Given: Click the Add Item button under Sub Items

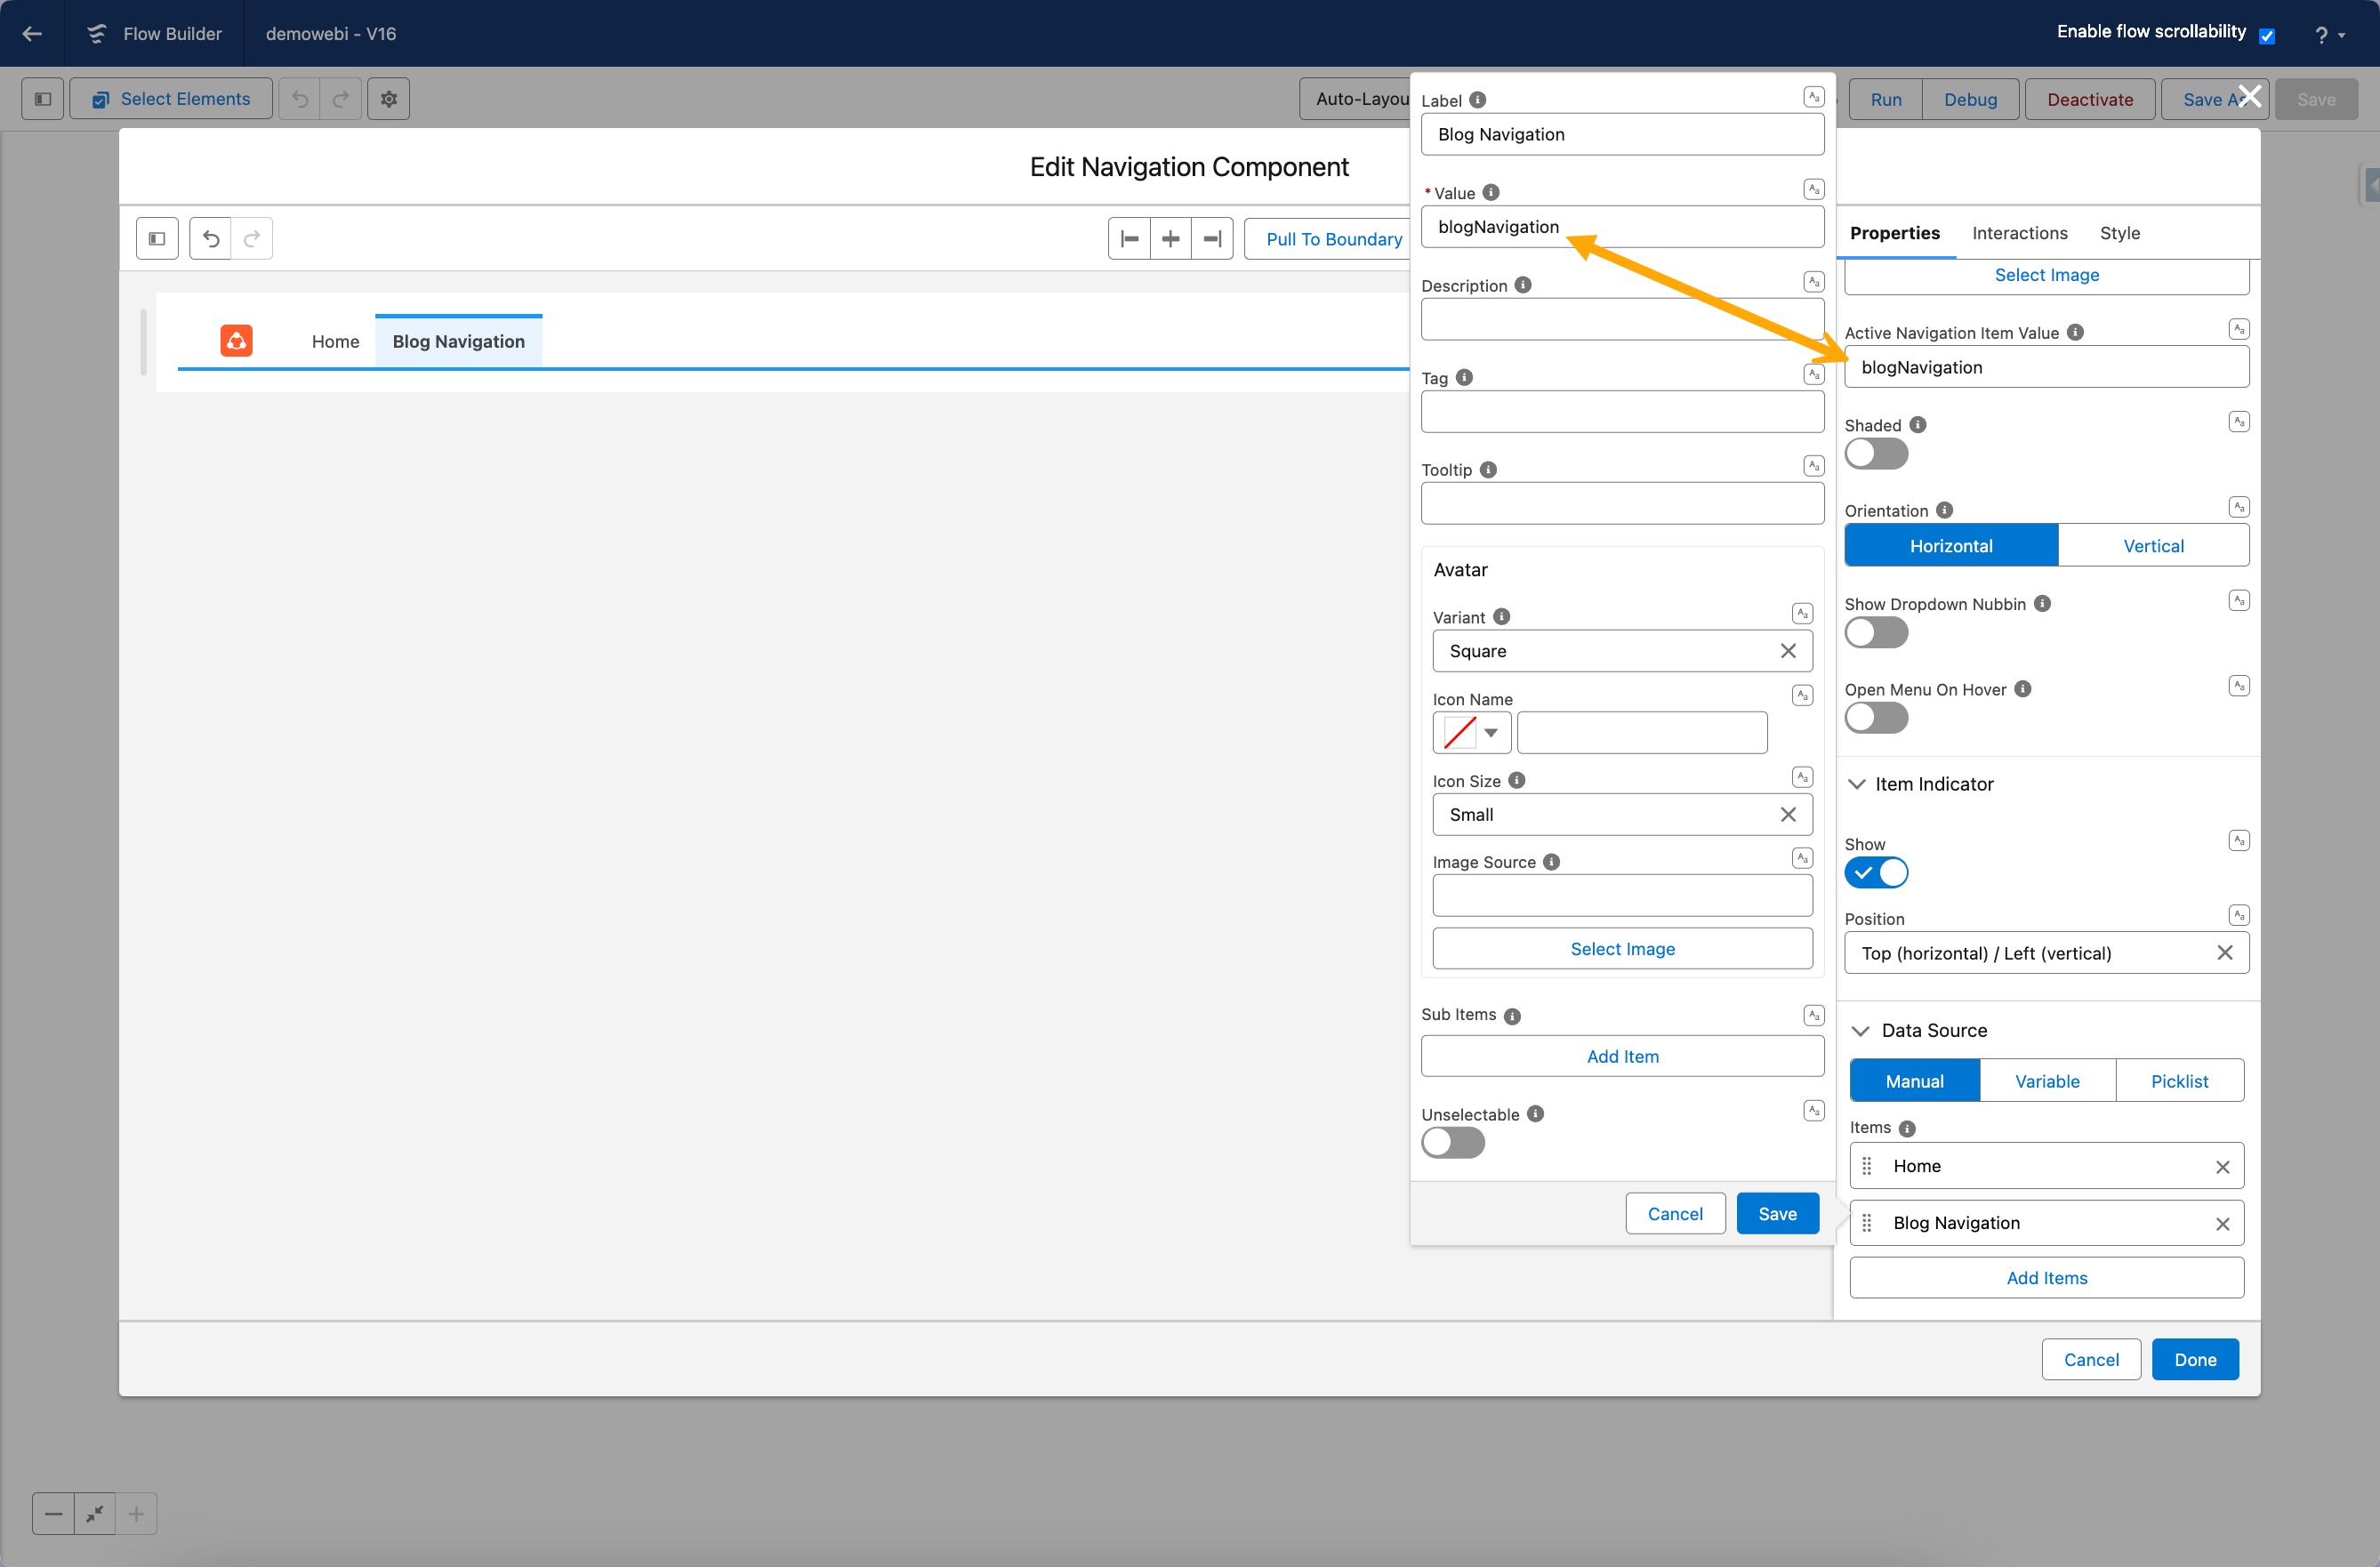Looking at the screenshot, I should coord(1622,1056).
